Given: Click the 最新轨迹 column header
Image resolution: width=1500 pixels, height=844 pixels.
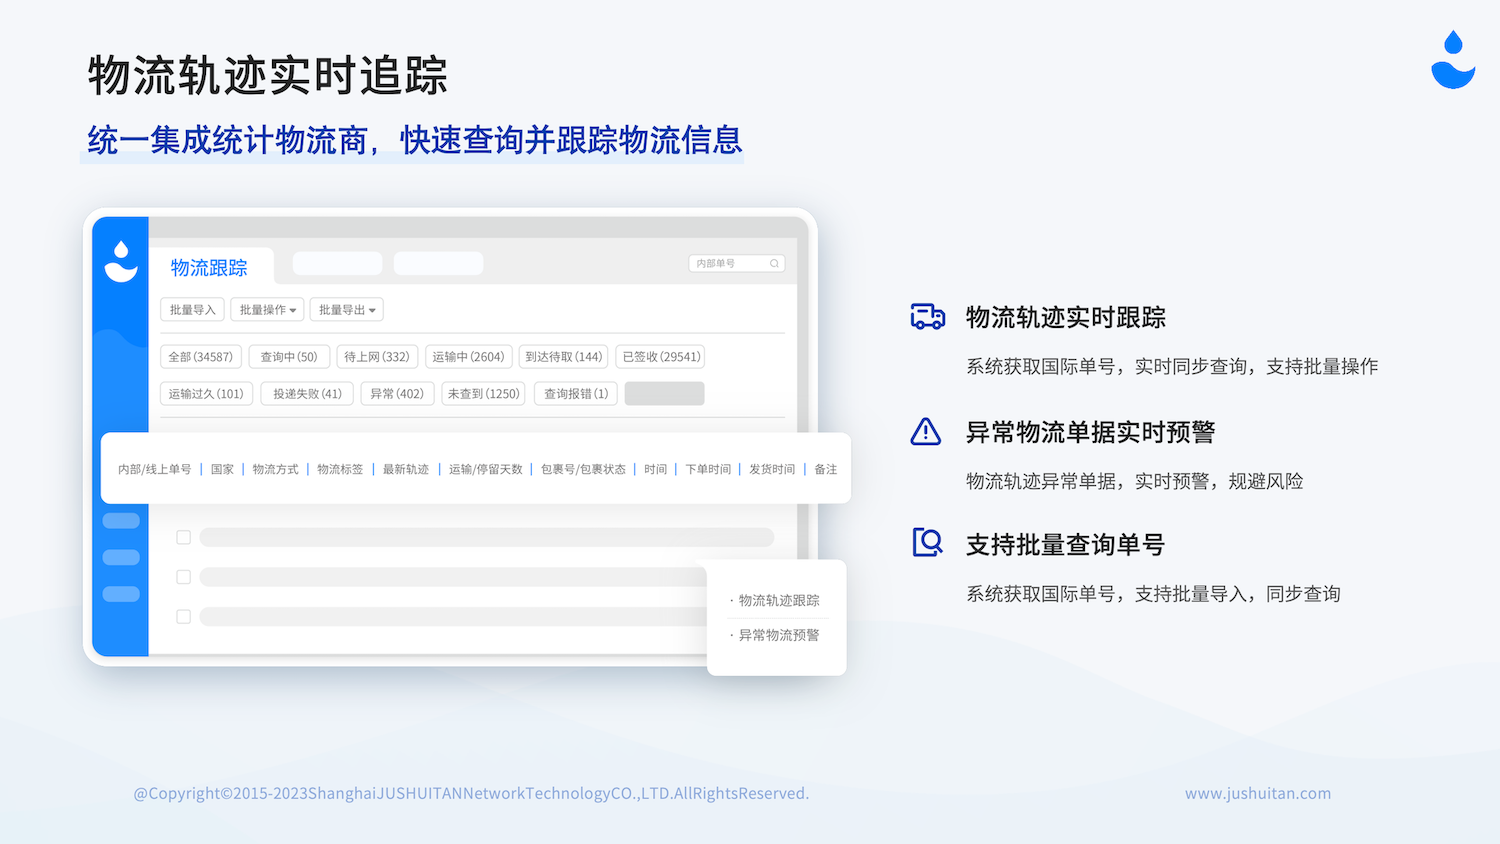Looking at the screenshot, I should coord(406,469).
